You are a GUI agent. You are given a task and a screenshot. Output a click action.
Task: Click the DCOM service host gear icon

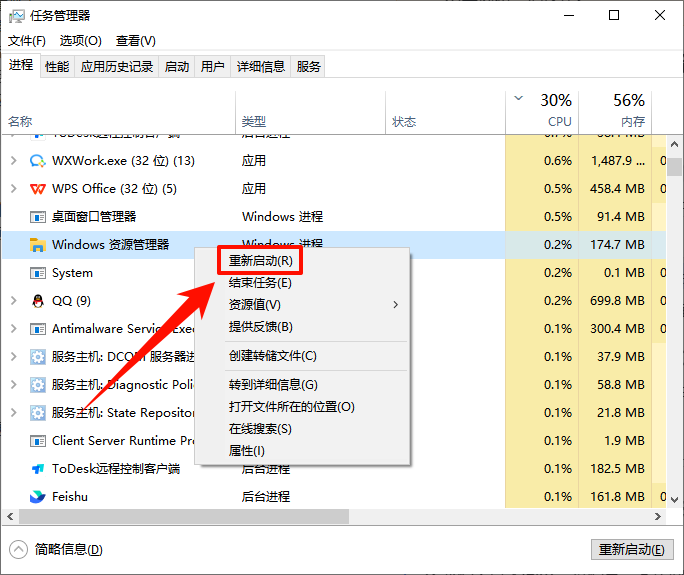(38, 357)
